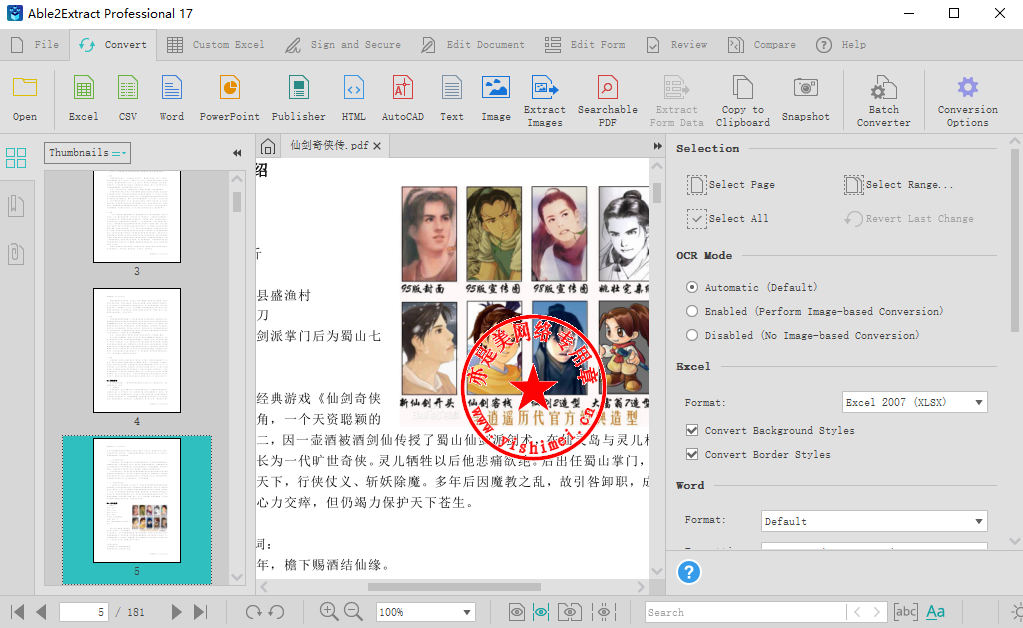The height and width of the screenshot is (628, 1023).
Task: Open the zoom level 100% dropdown
Action: (x=425, y=612)
